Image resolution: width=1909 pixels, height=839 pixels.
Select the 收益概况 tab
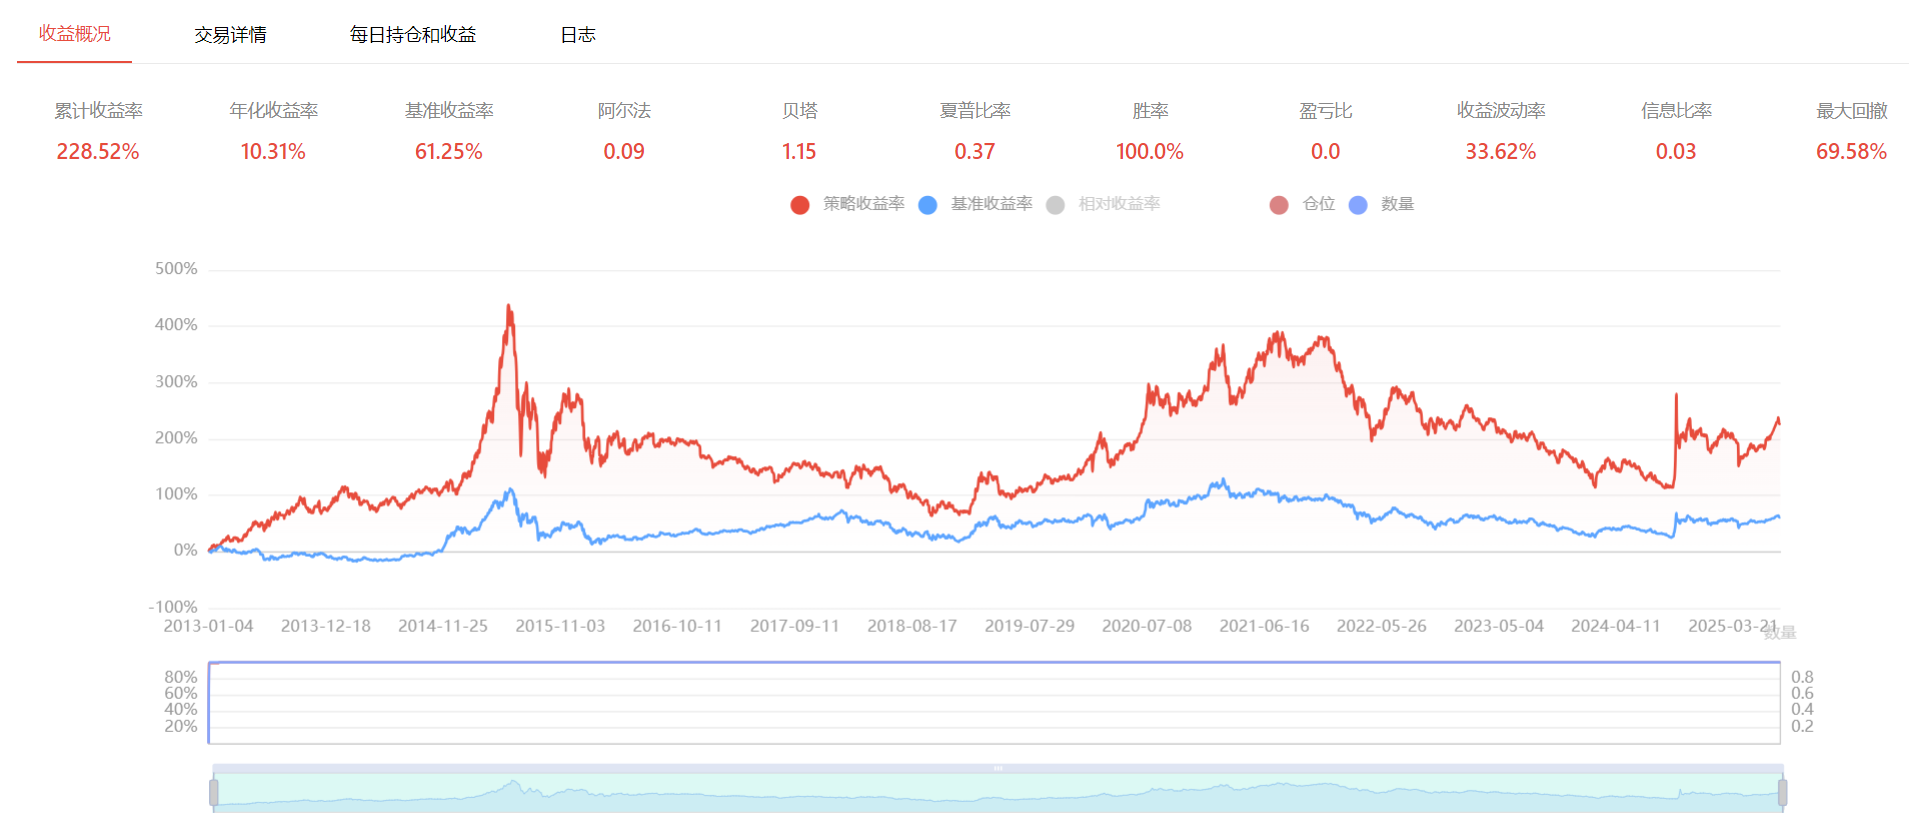[75, 34]
